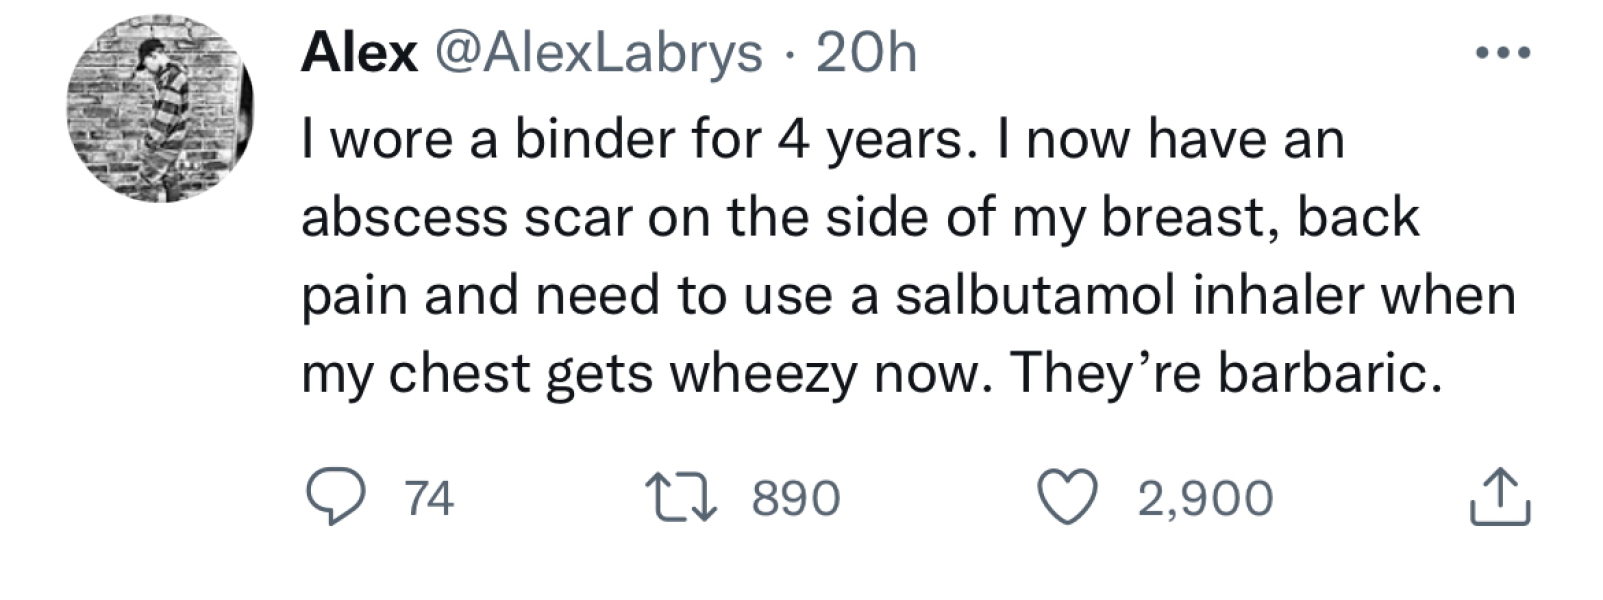Click the 74 replies count

[x=430, y=498]
